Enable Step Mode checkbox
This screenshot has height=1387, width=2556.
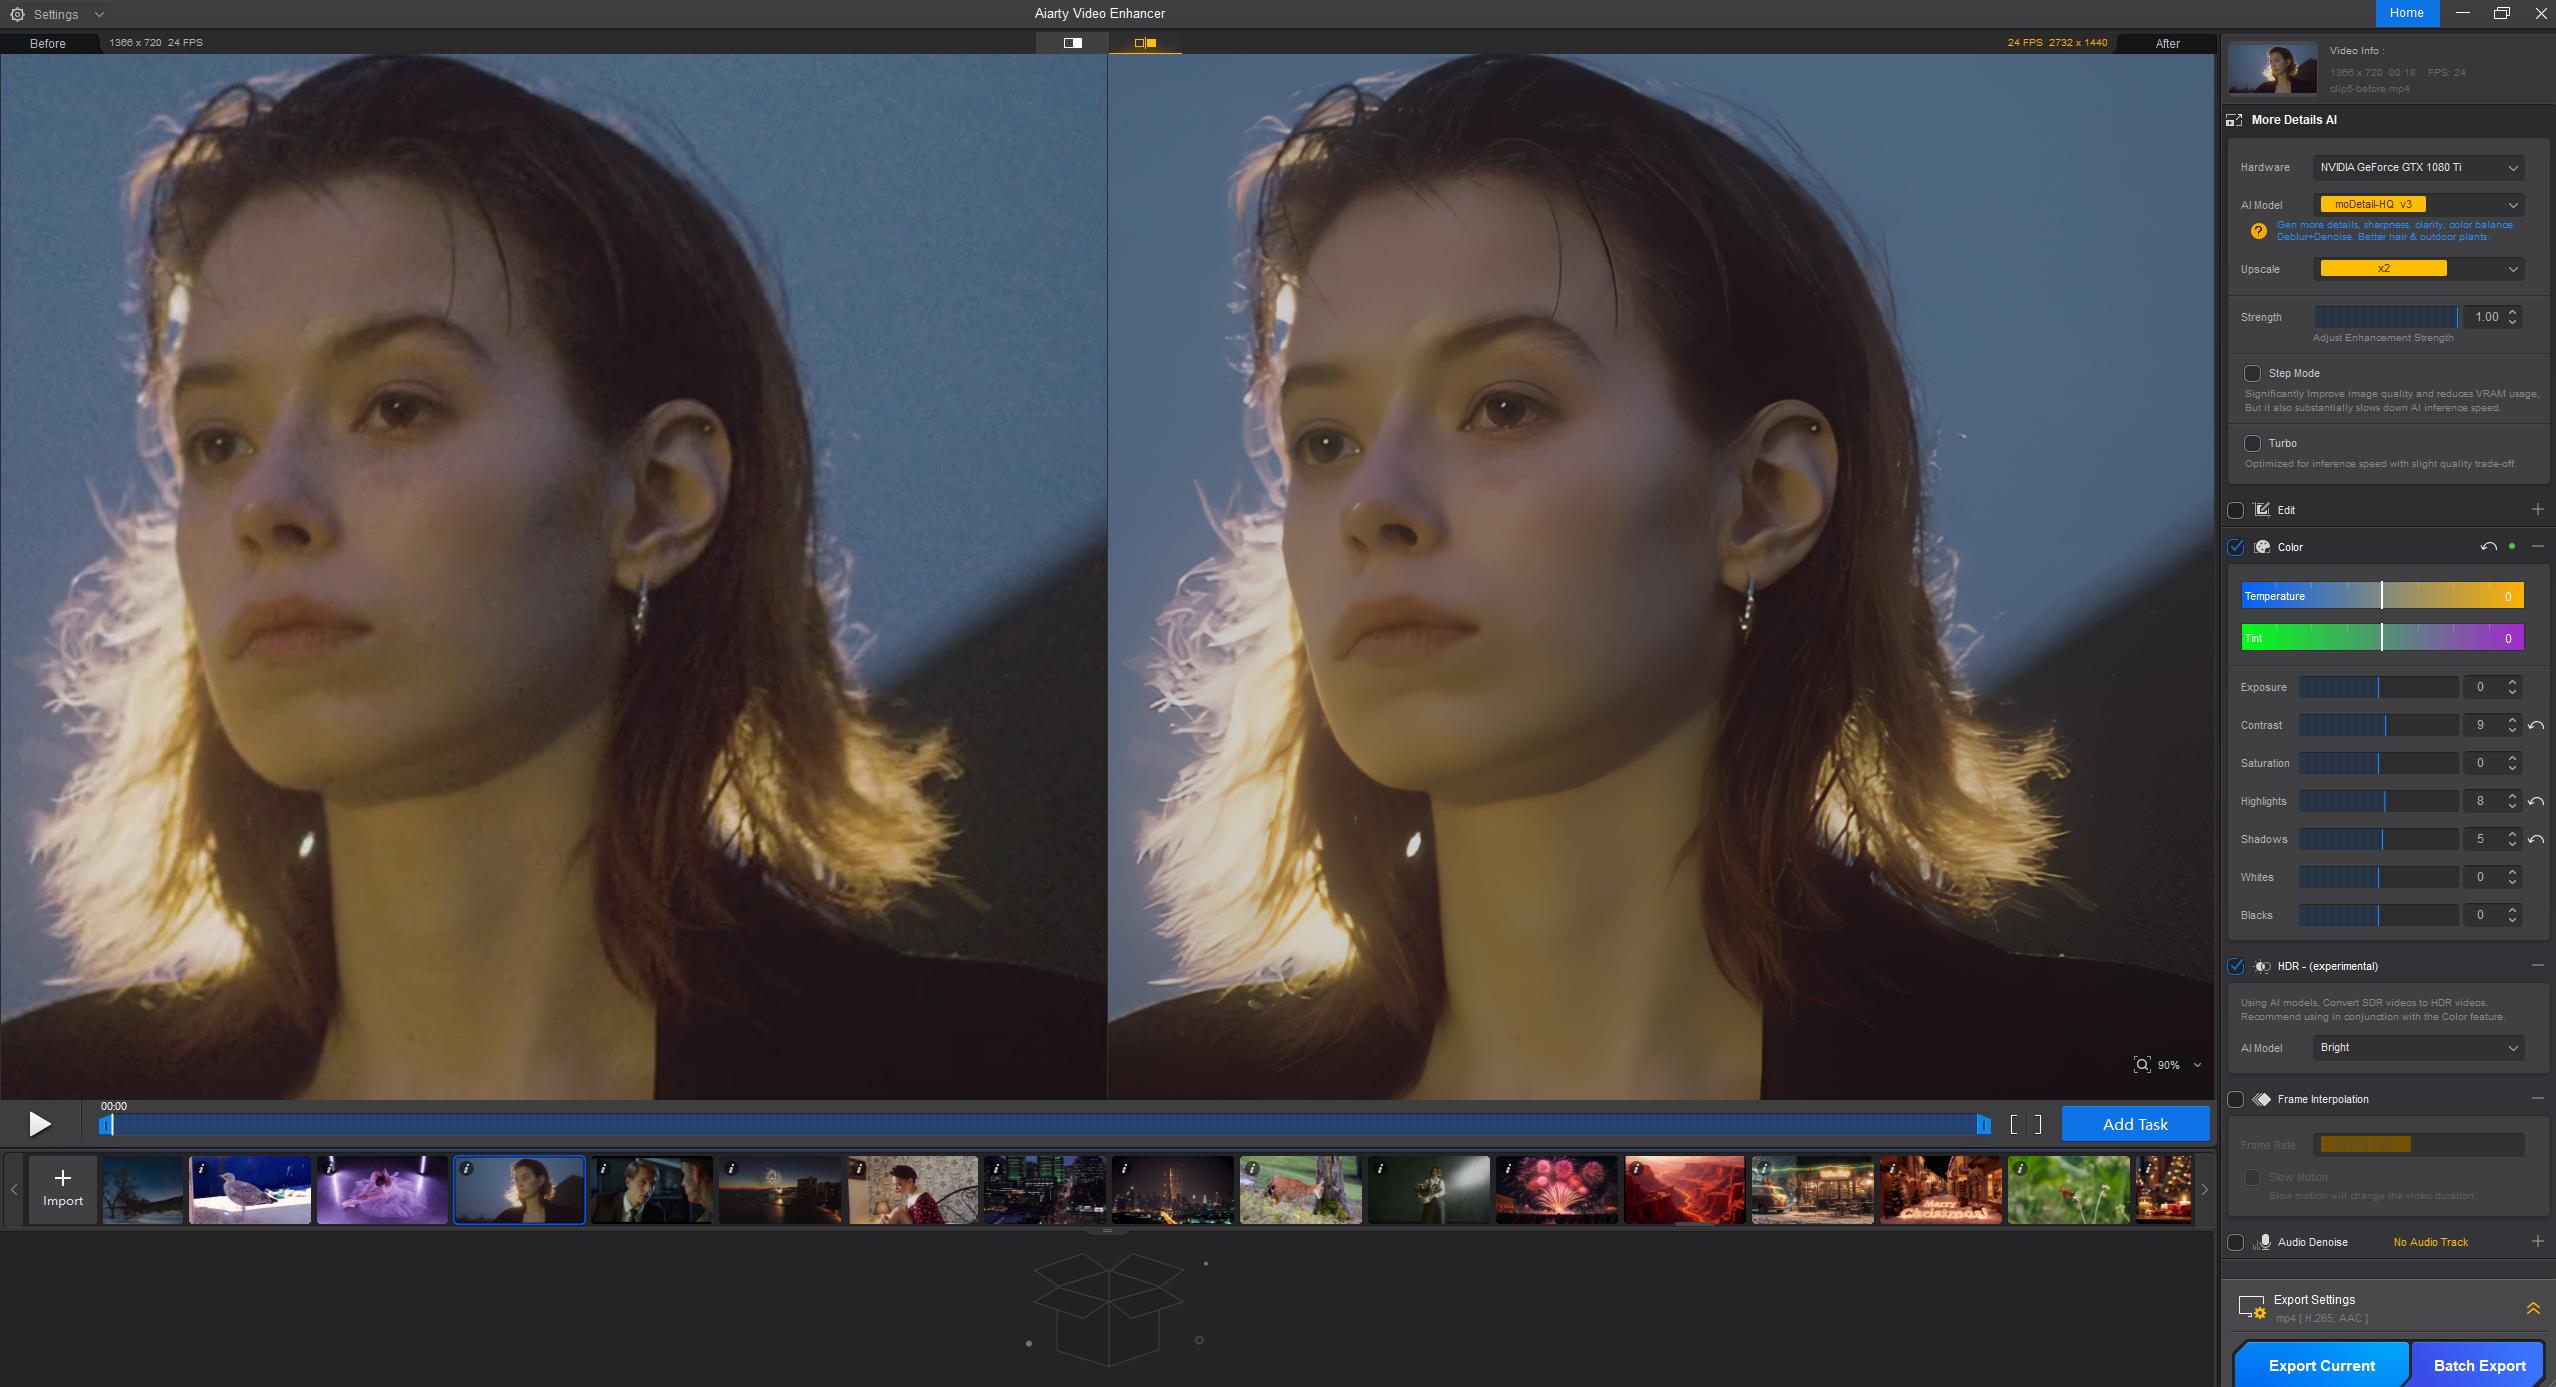point(2252,373)
